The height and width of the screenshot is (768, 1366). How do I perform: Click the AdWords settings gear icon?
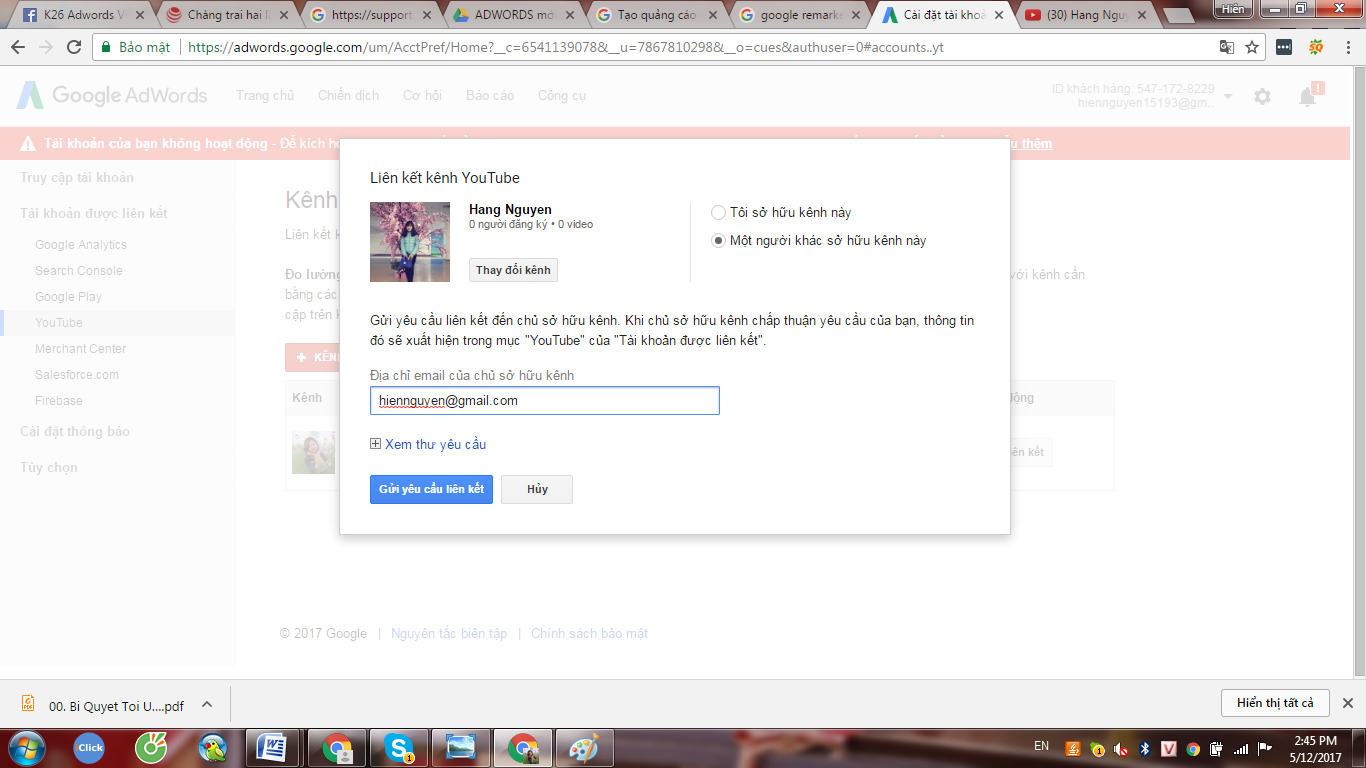pos(1262,97)
